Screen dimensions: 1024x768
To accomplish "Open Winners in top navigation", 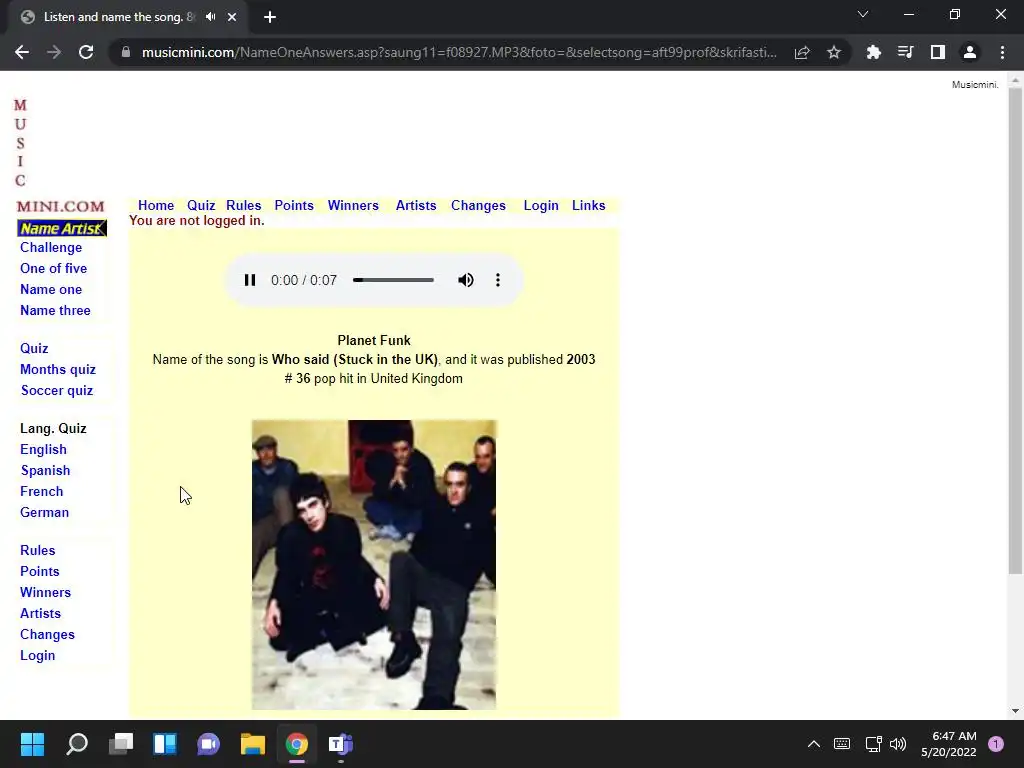I will click(x=353, y=205).
